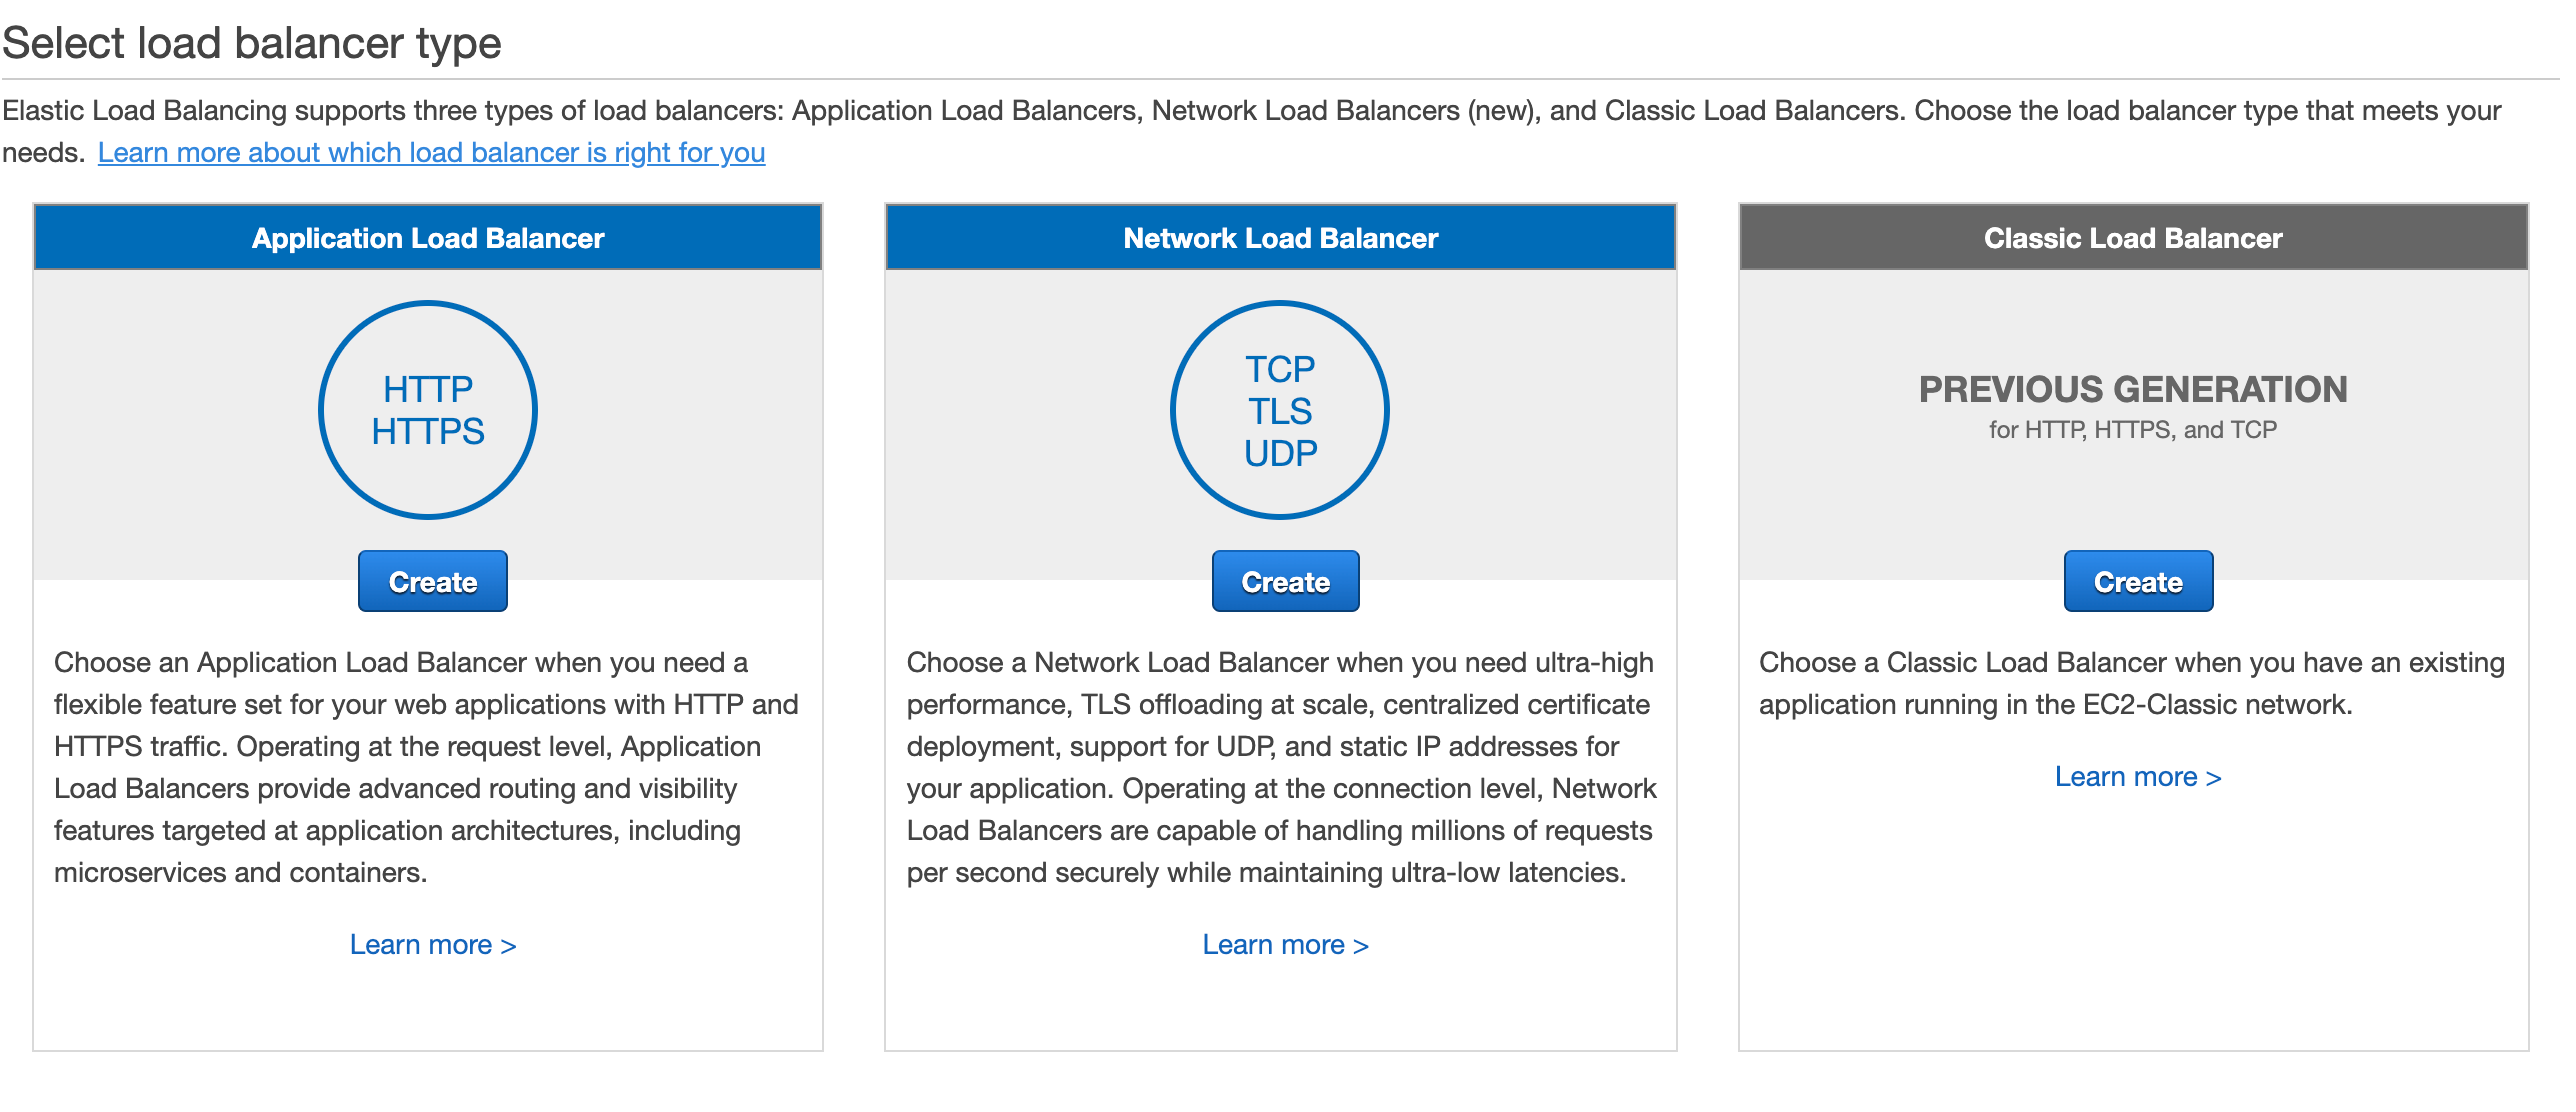This screenshot has width=2576, height=1112.
Task: Open Learn more link for Classic Load Balancer
Action: (2138, 776)
